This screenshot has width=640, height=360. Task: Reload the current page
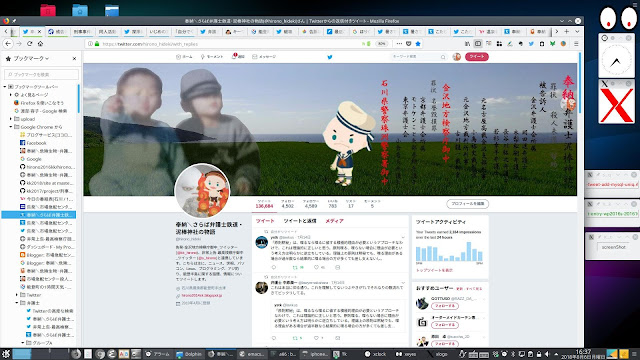pyautogui.click(x=29, y=44)
